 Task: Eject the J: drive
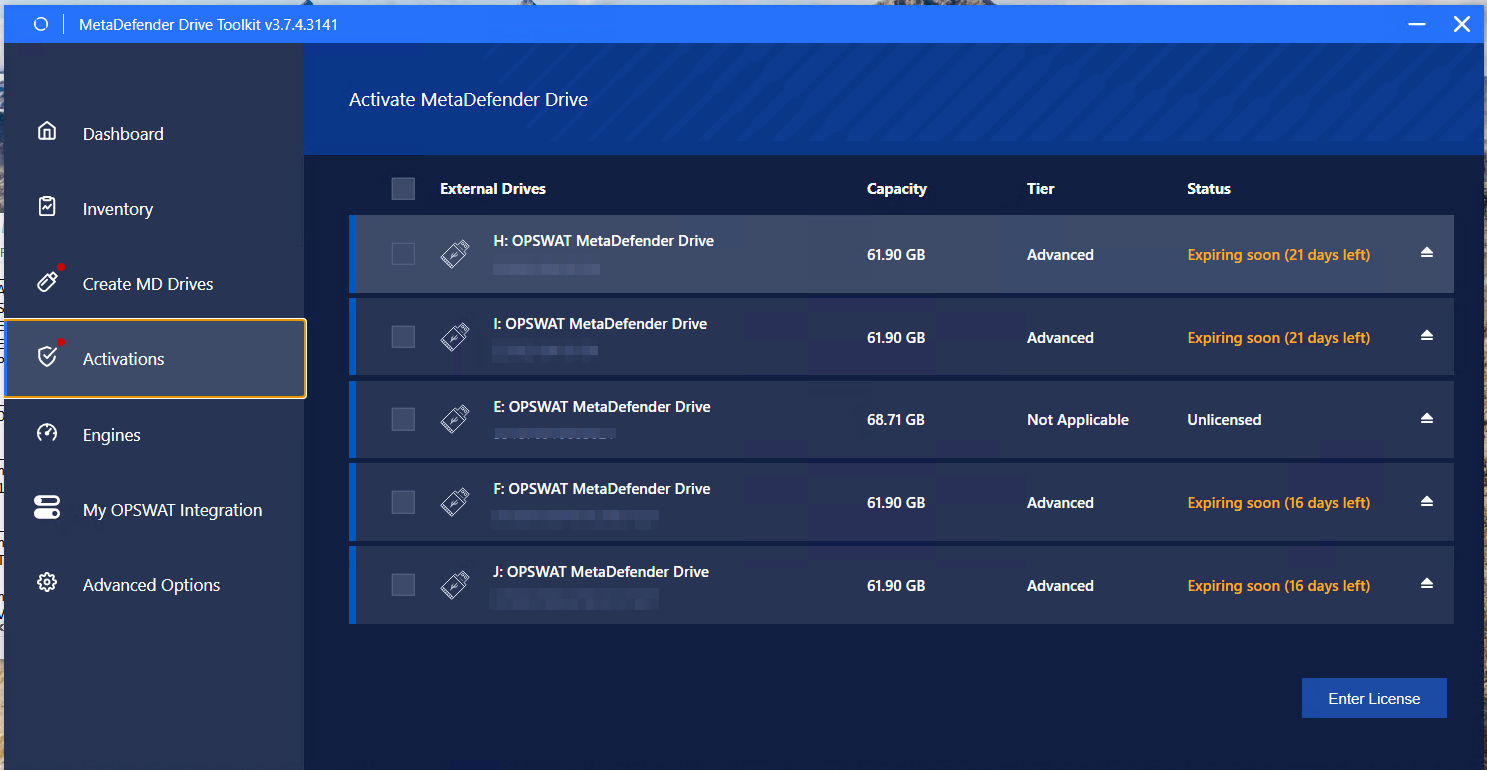click(x=1427, y=584)
